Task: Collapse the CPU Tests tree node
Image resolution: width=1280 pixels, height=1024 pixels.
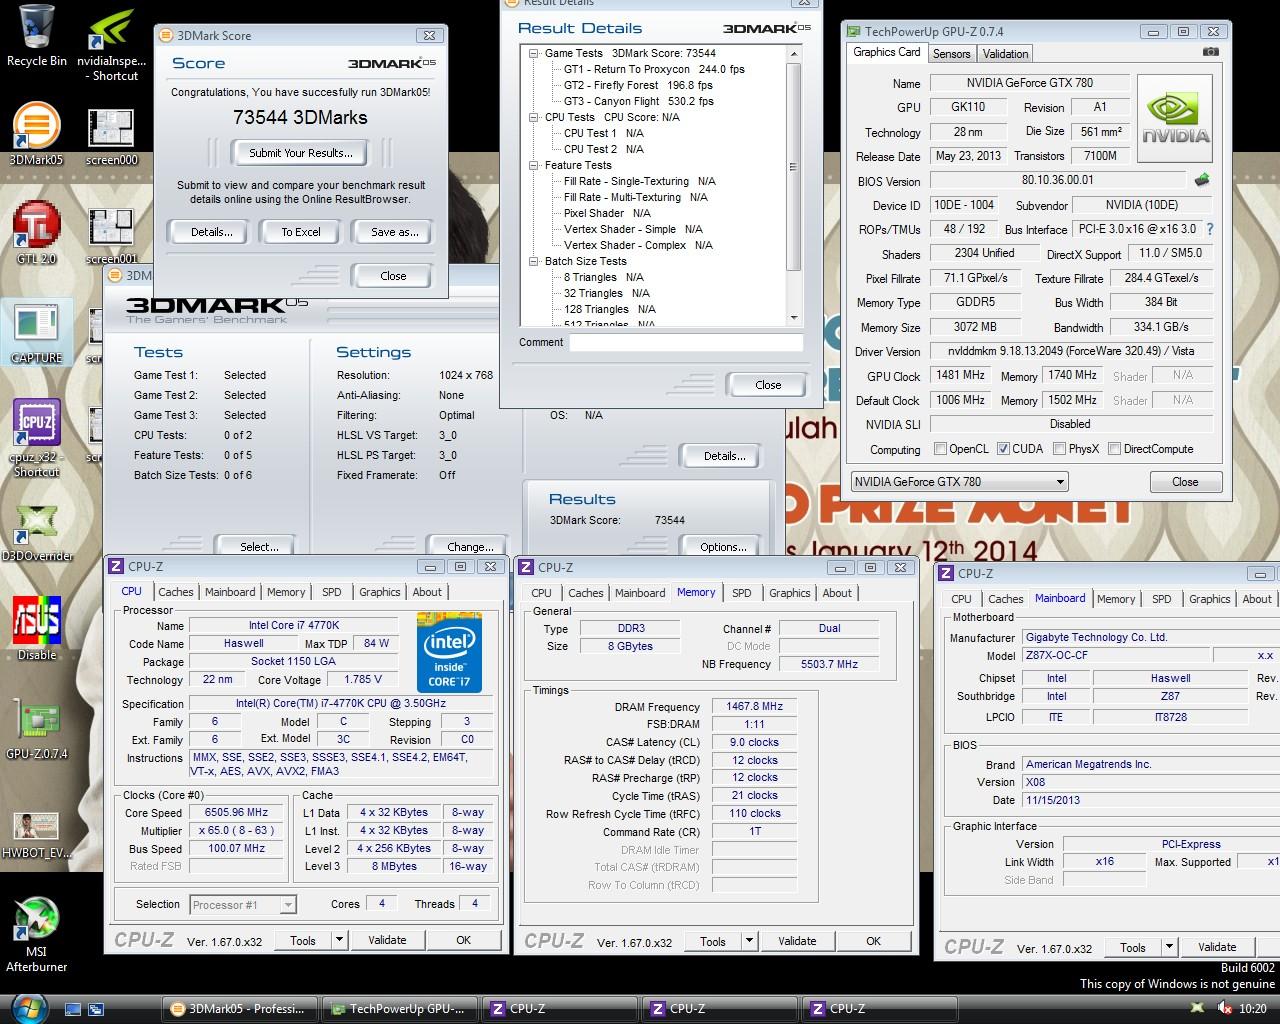Action: (x=535, y=118)
